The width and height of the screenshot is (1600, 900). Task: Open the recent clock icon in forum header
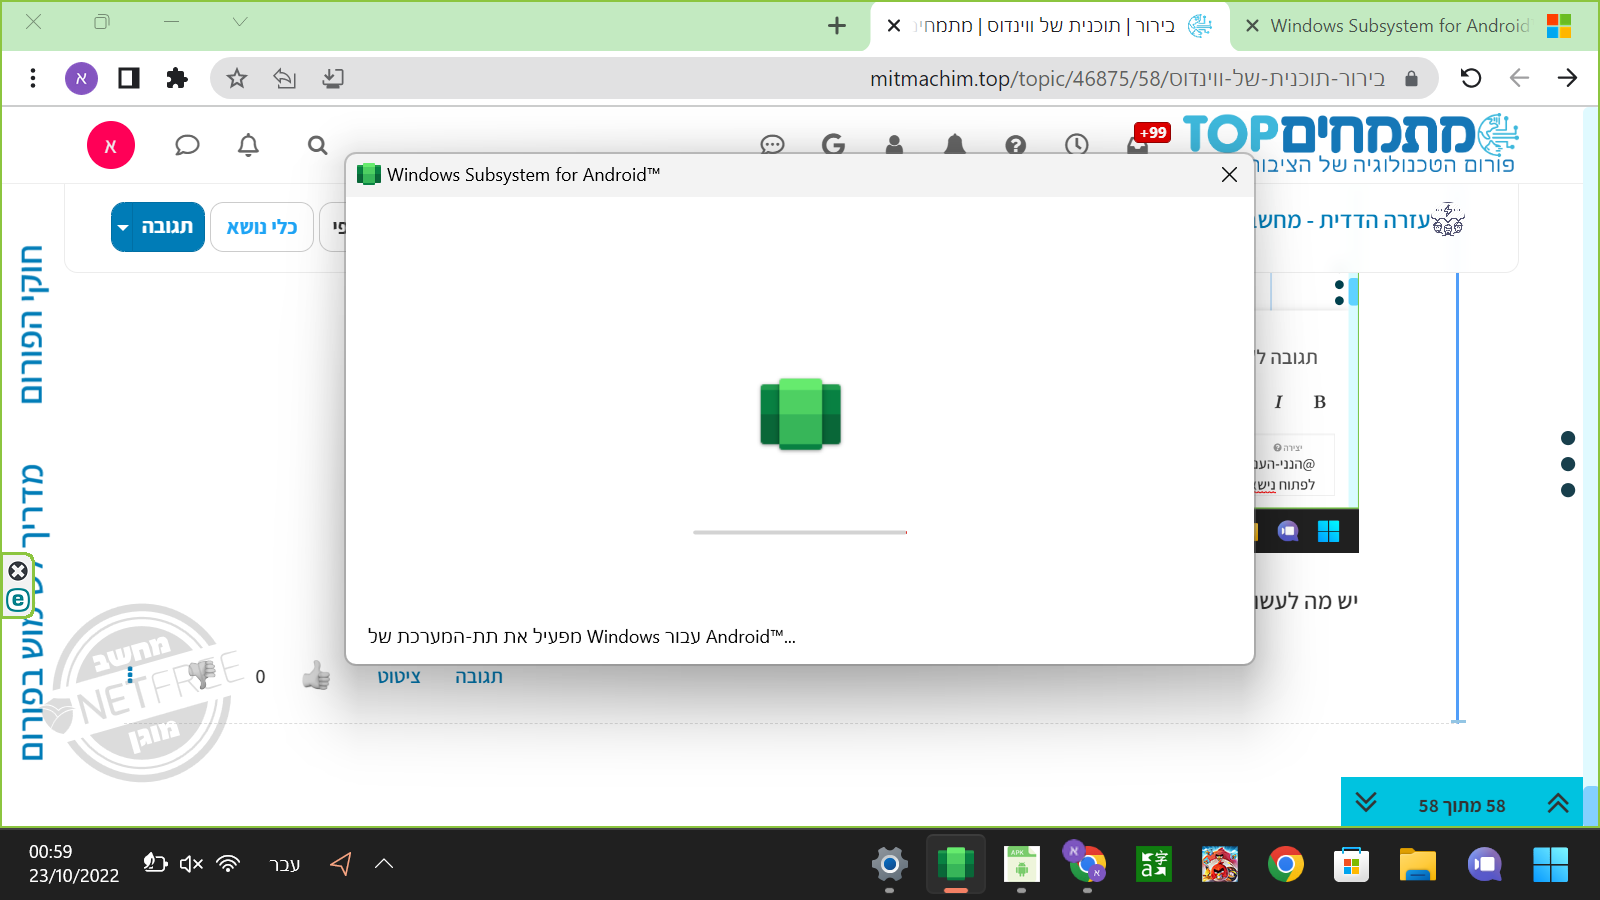click(x=1076, y=145)
